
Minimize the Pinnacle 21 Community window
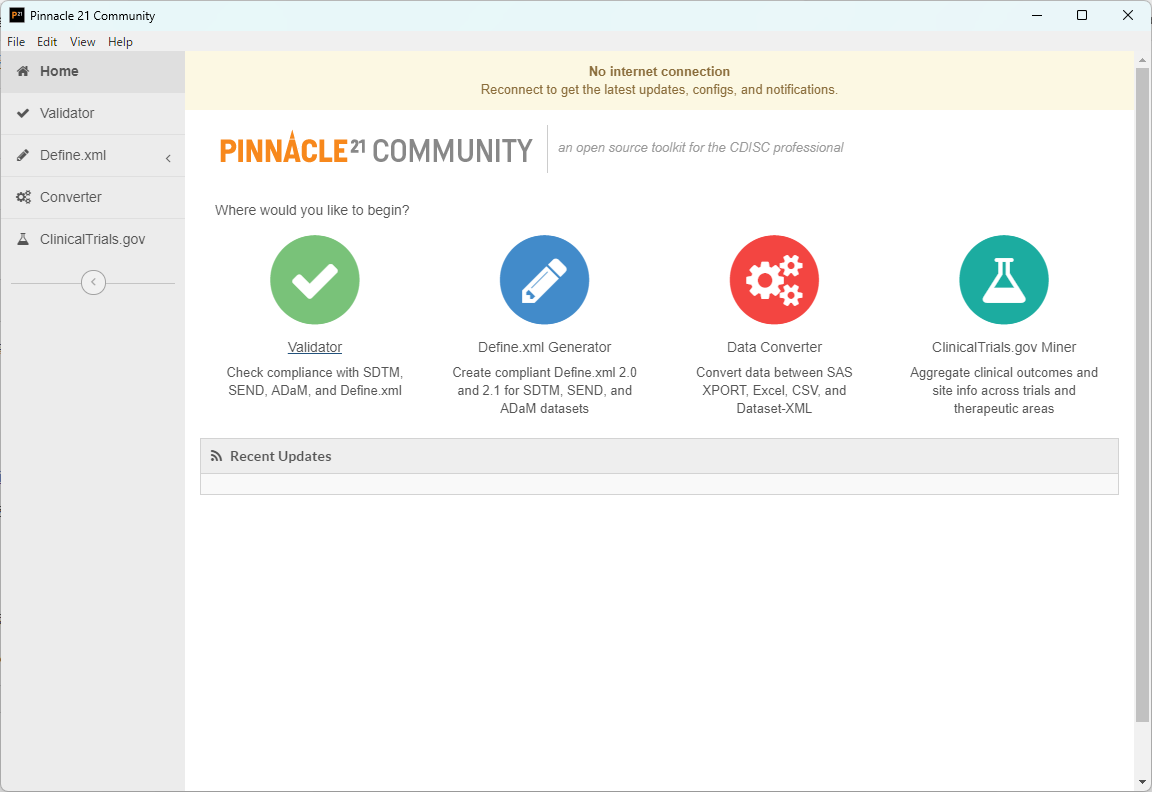tap(1037, 15)
